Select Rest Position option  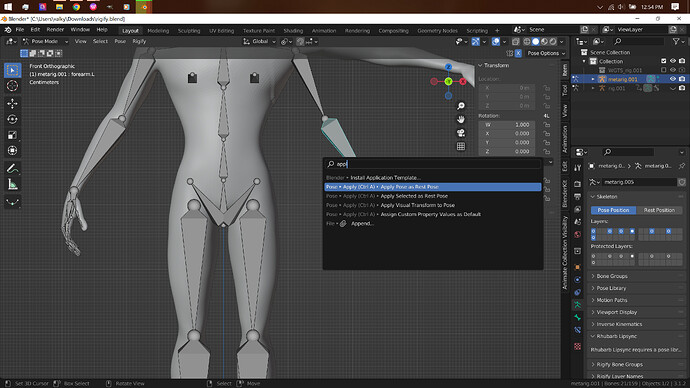pos(659,210)
